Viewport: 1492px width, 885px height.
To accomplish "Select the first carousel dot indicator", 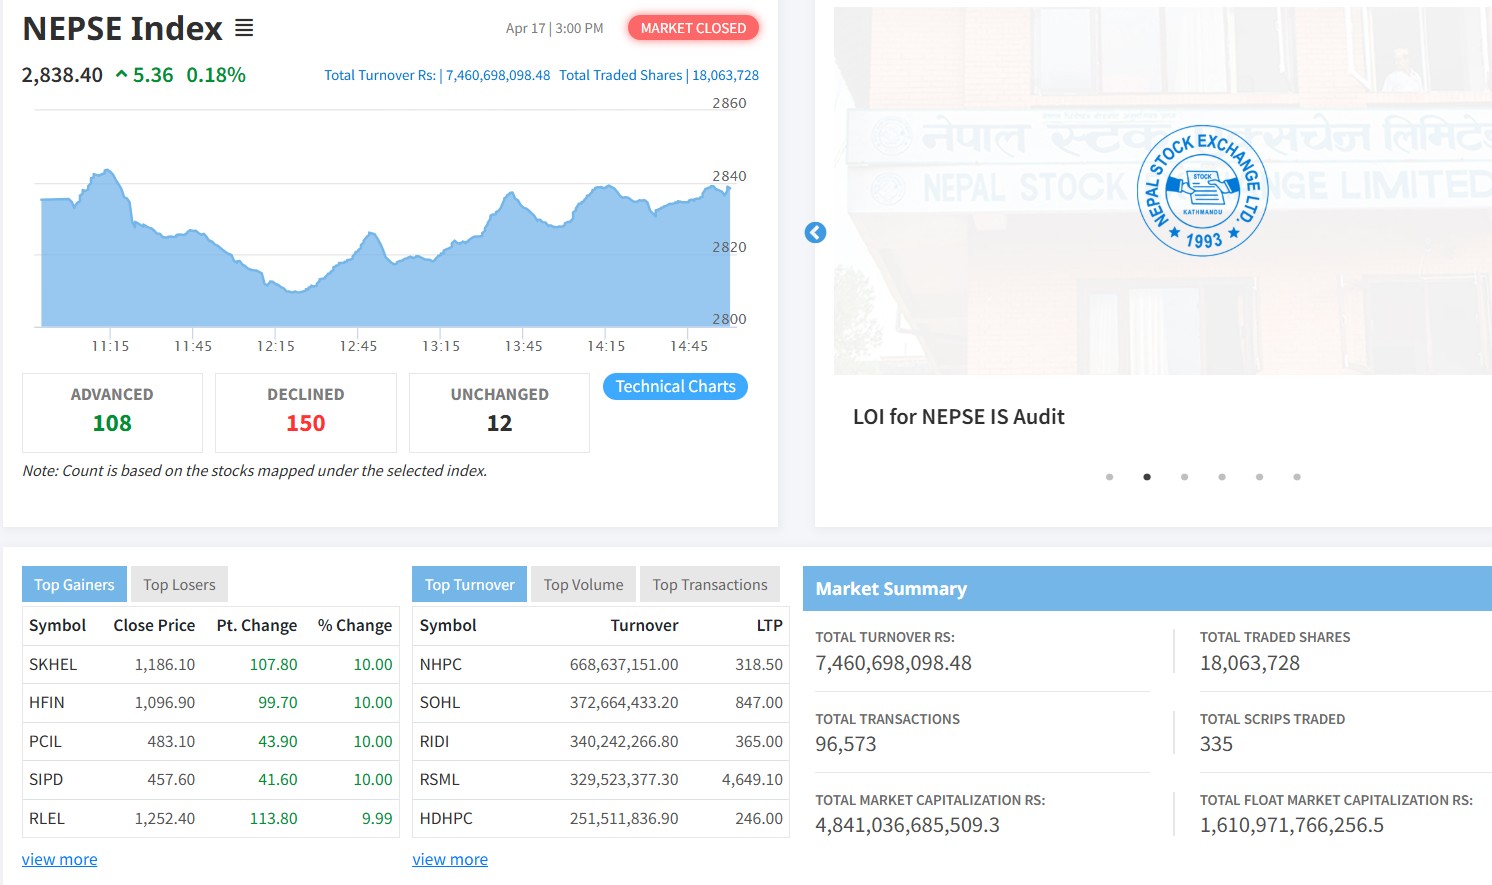I will [x=1109, y=477].
